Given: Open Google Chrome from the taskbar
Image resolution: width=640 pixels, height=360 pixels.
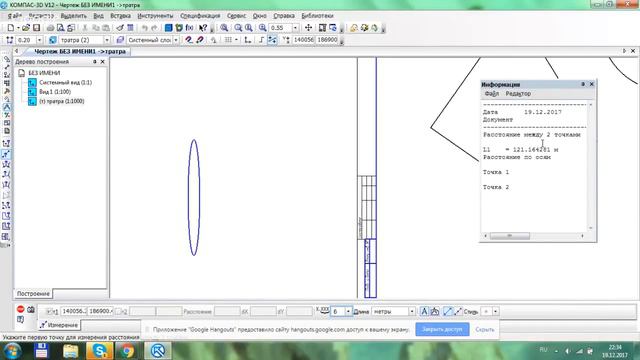Looking at the screenshot, I should [127, 351].
